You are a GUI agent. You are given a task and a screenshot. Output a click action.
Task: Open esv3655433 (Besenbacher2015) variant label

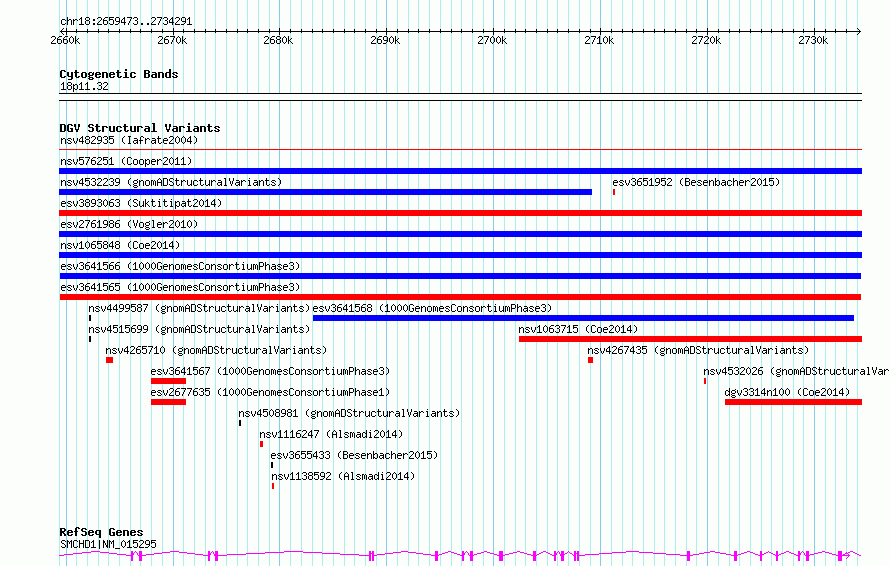354,455
